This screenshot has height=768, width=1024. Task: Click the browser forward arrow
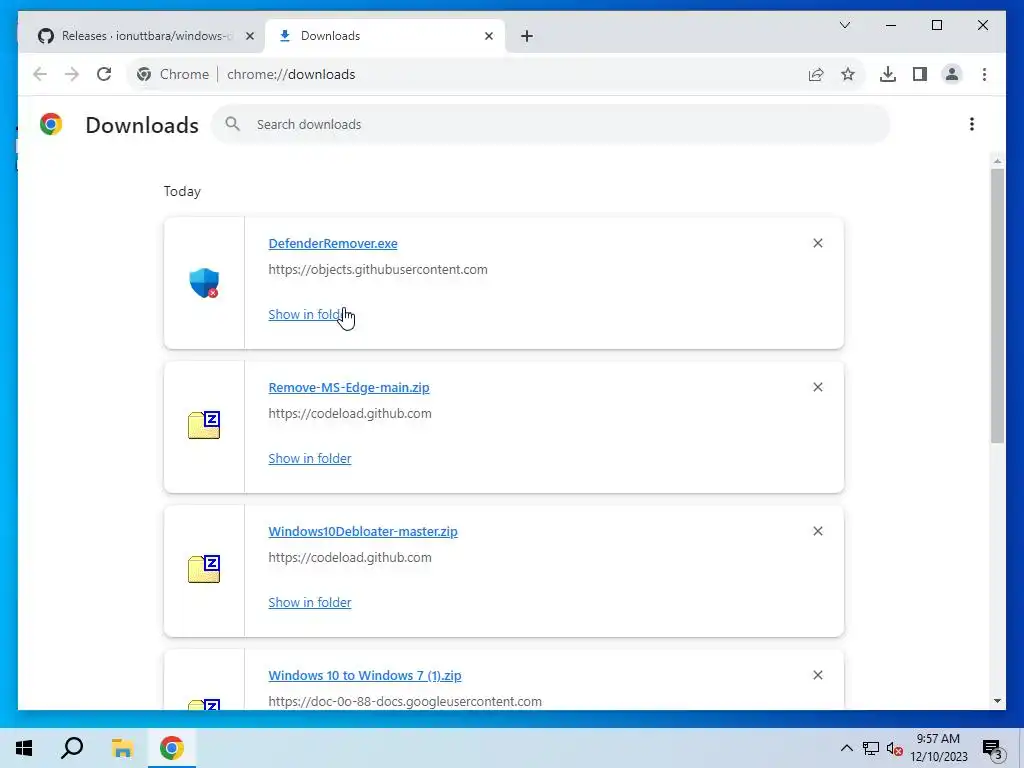72,74
